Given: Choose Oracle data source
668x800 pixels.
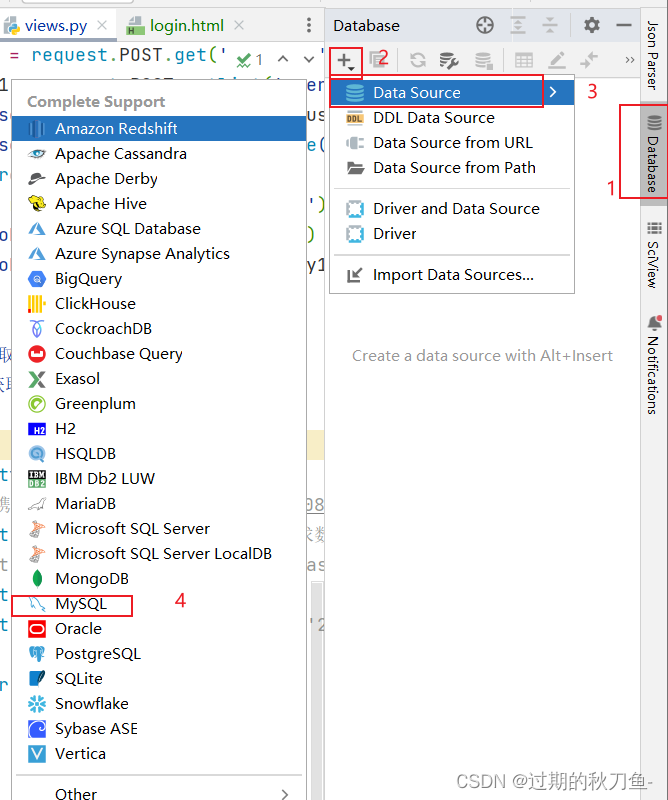Looking at the screenshot, I should pos(159,629).
